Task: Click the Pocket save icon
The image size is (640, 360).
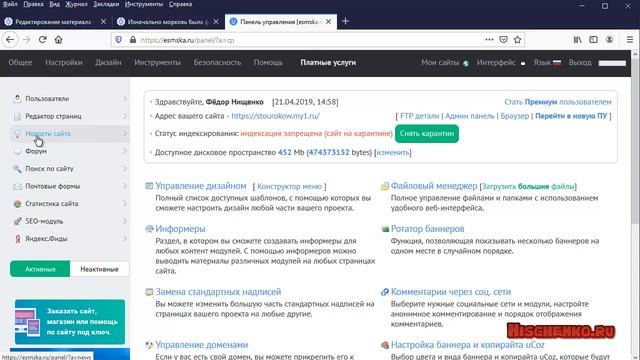Action: pos(503,40)
